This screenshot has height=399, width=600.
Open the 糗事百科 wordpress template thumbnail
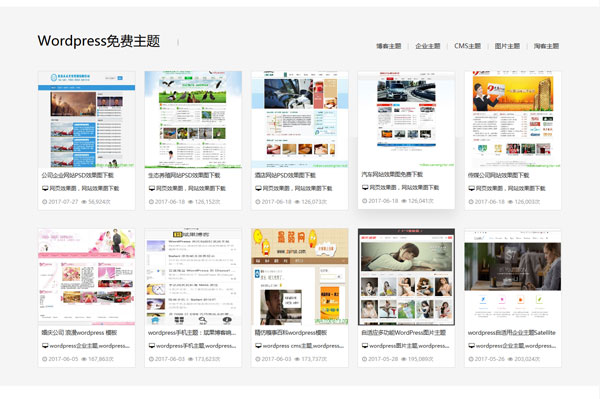tap(300, 277)
